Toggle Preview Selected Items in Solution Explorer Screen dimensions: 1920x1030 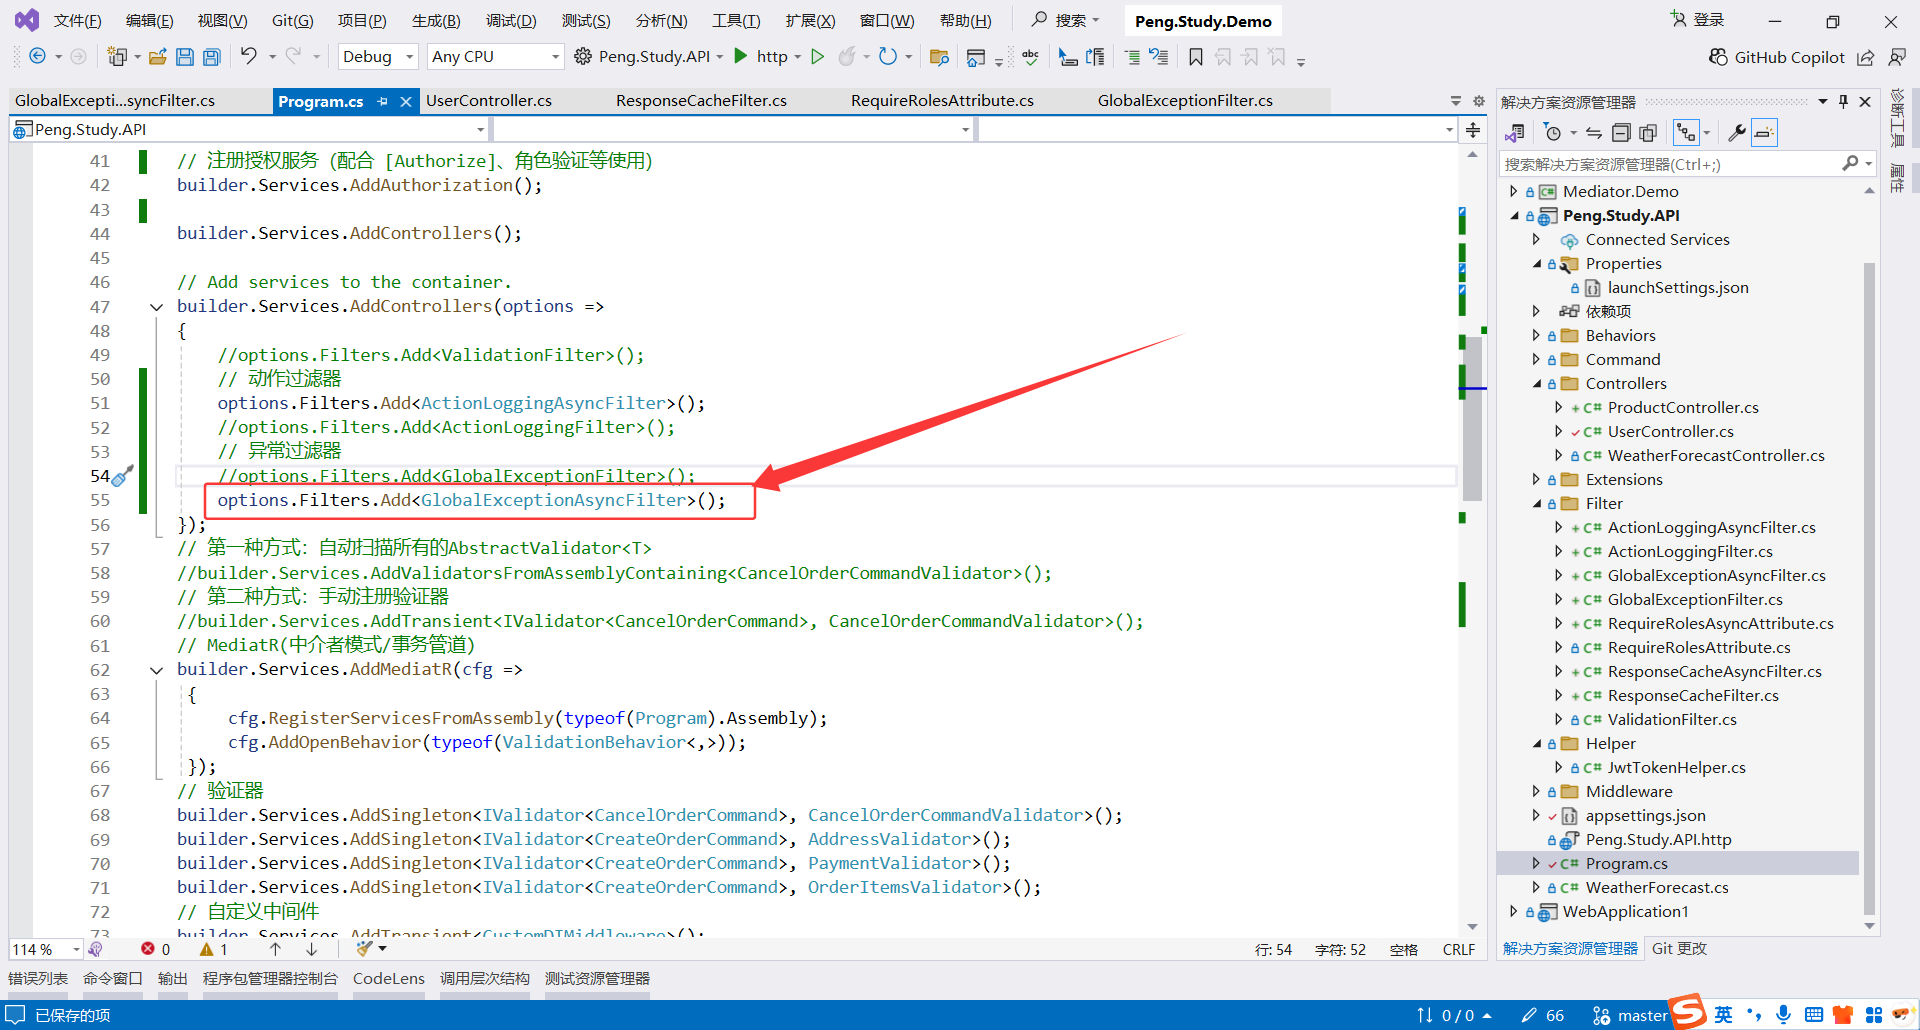pyautogui.click(x=1764, y=132)
